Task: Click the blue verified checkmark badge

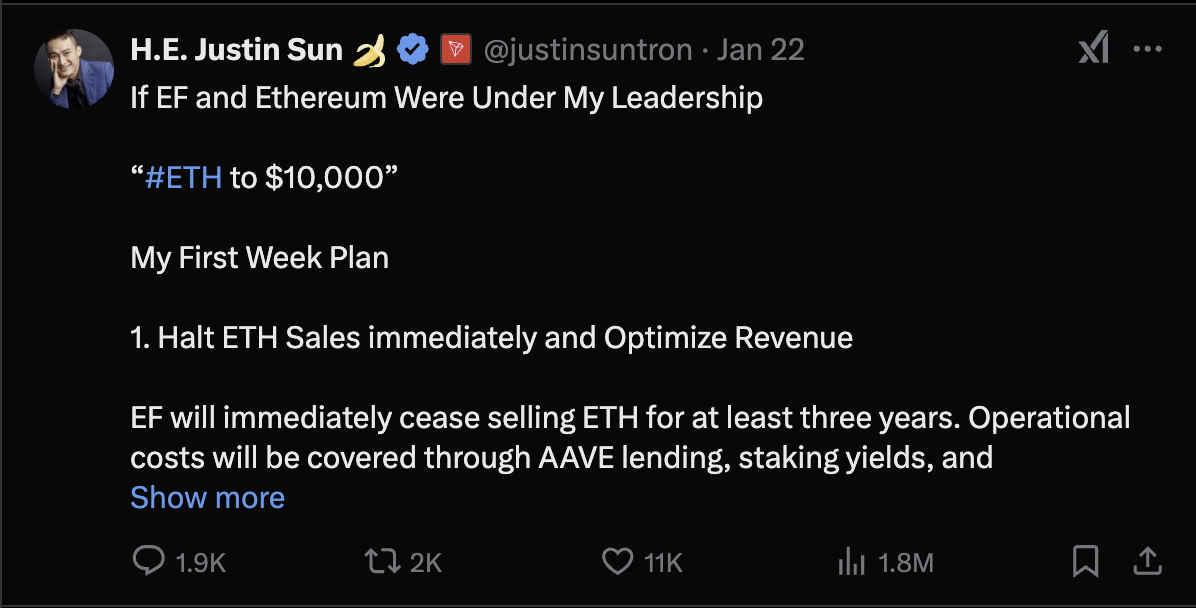Action: (x=412, y=49)
